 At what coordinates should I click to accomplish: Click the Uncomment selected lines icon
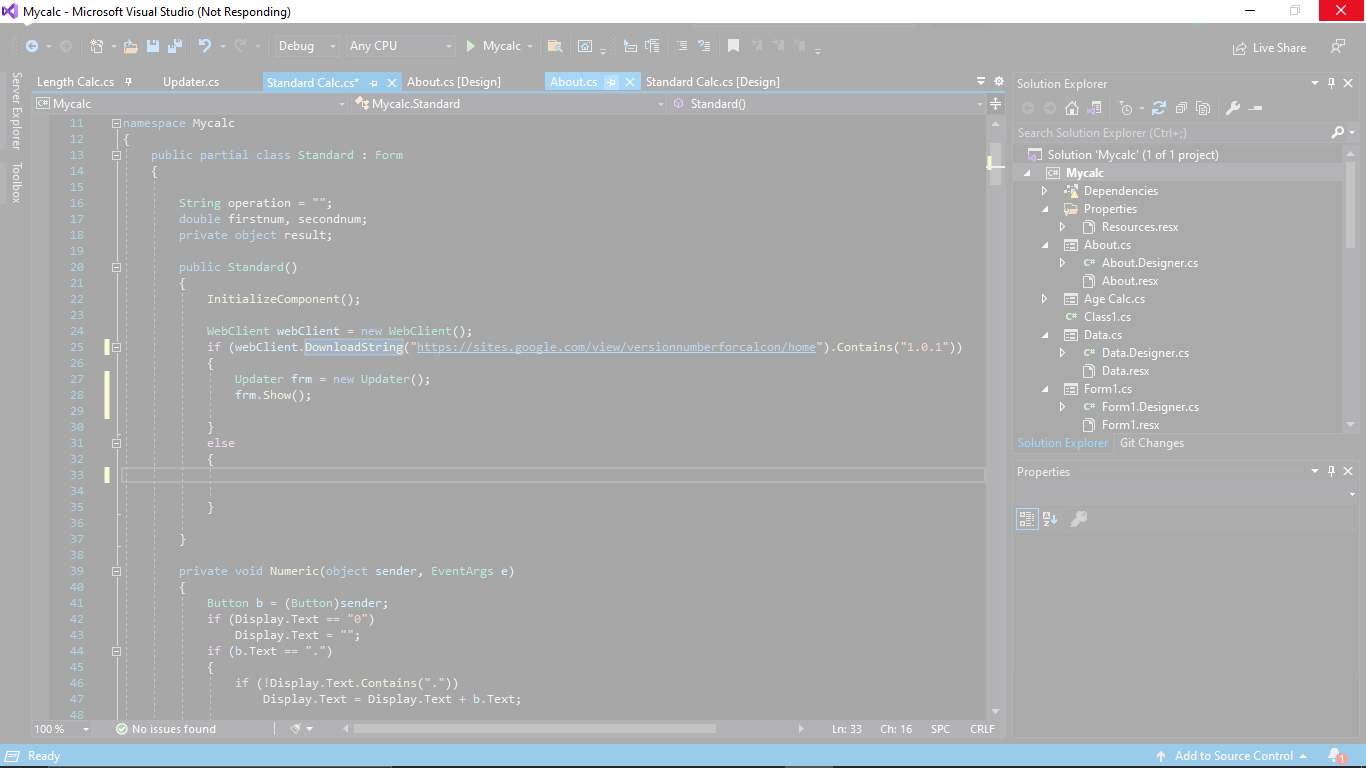coord(704,46)
